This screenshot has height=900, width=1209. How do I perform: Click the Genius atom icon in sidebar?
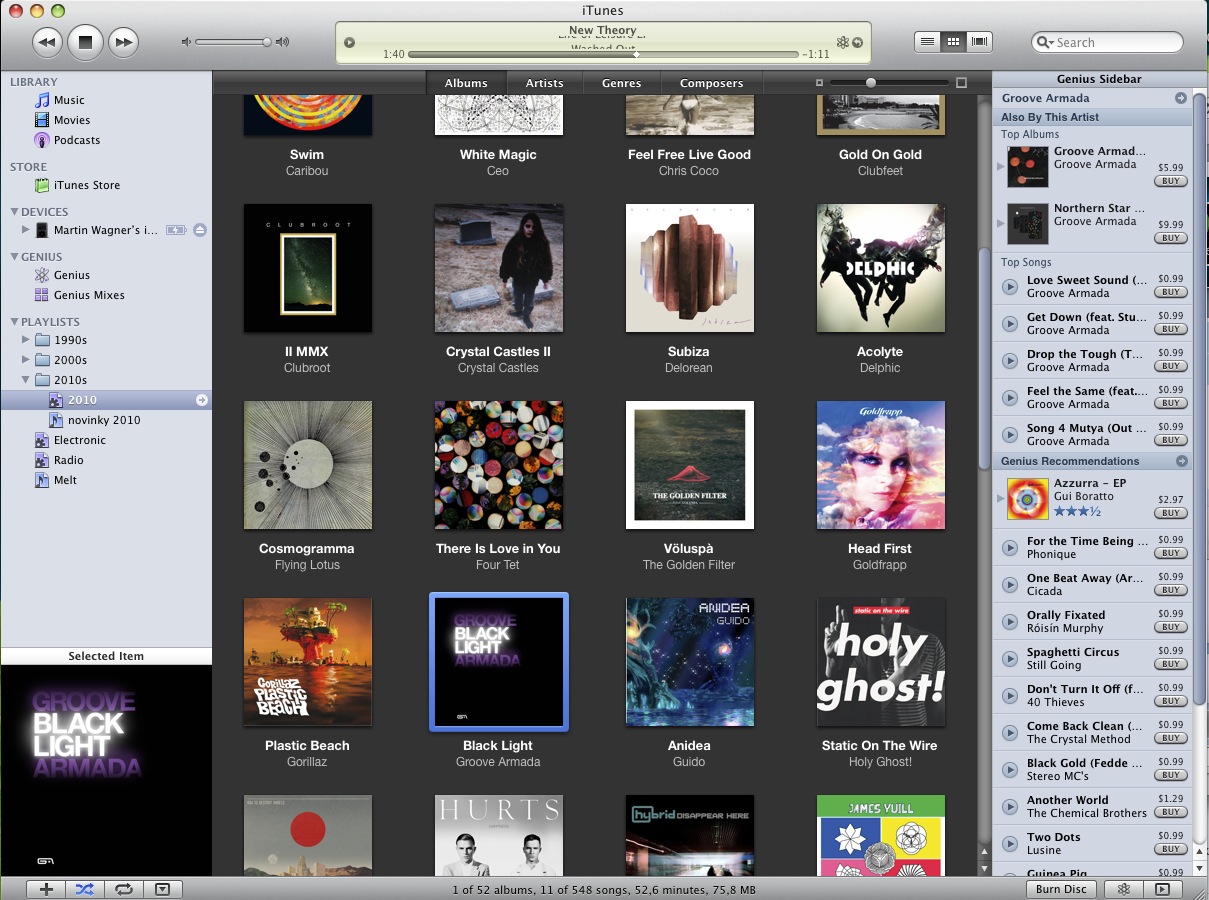[42, 275]
